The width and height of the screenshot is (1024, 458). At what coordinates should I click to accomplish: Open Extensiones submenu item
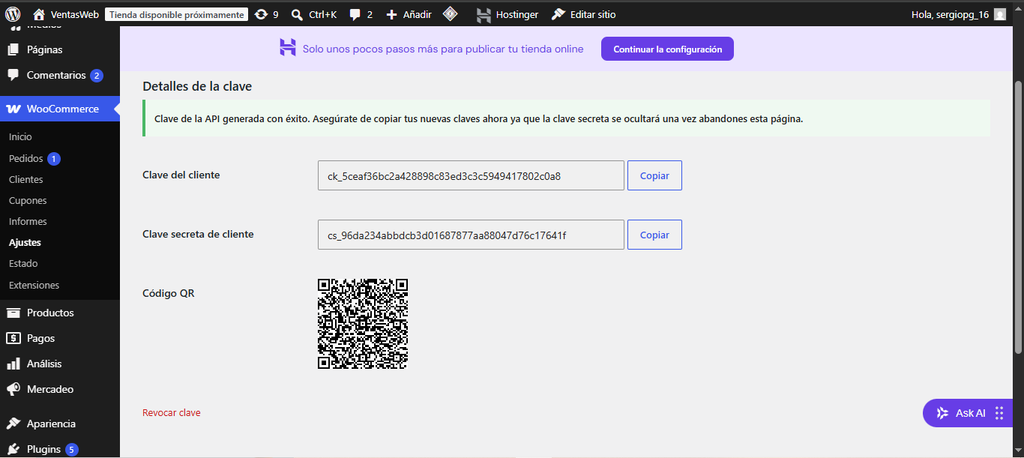pos(34,286)
